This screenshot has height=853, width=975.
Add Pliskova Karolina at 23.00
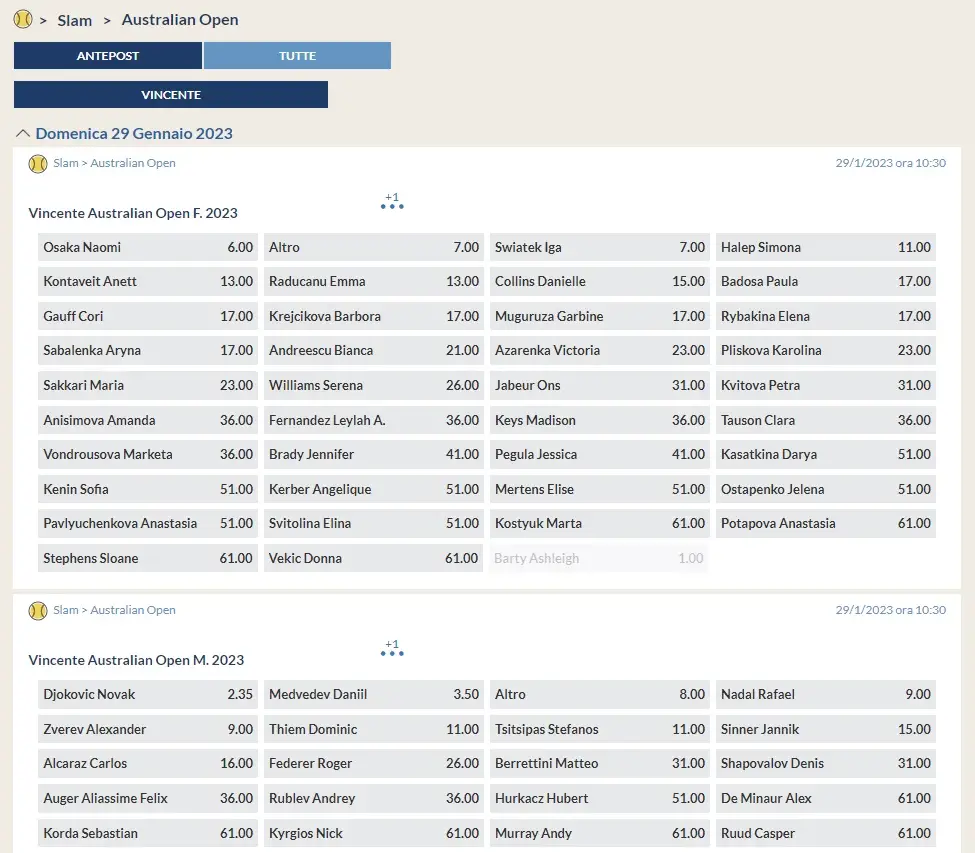[x=826, y=350]
